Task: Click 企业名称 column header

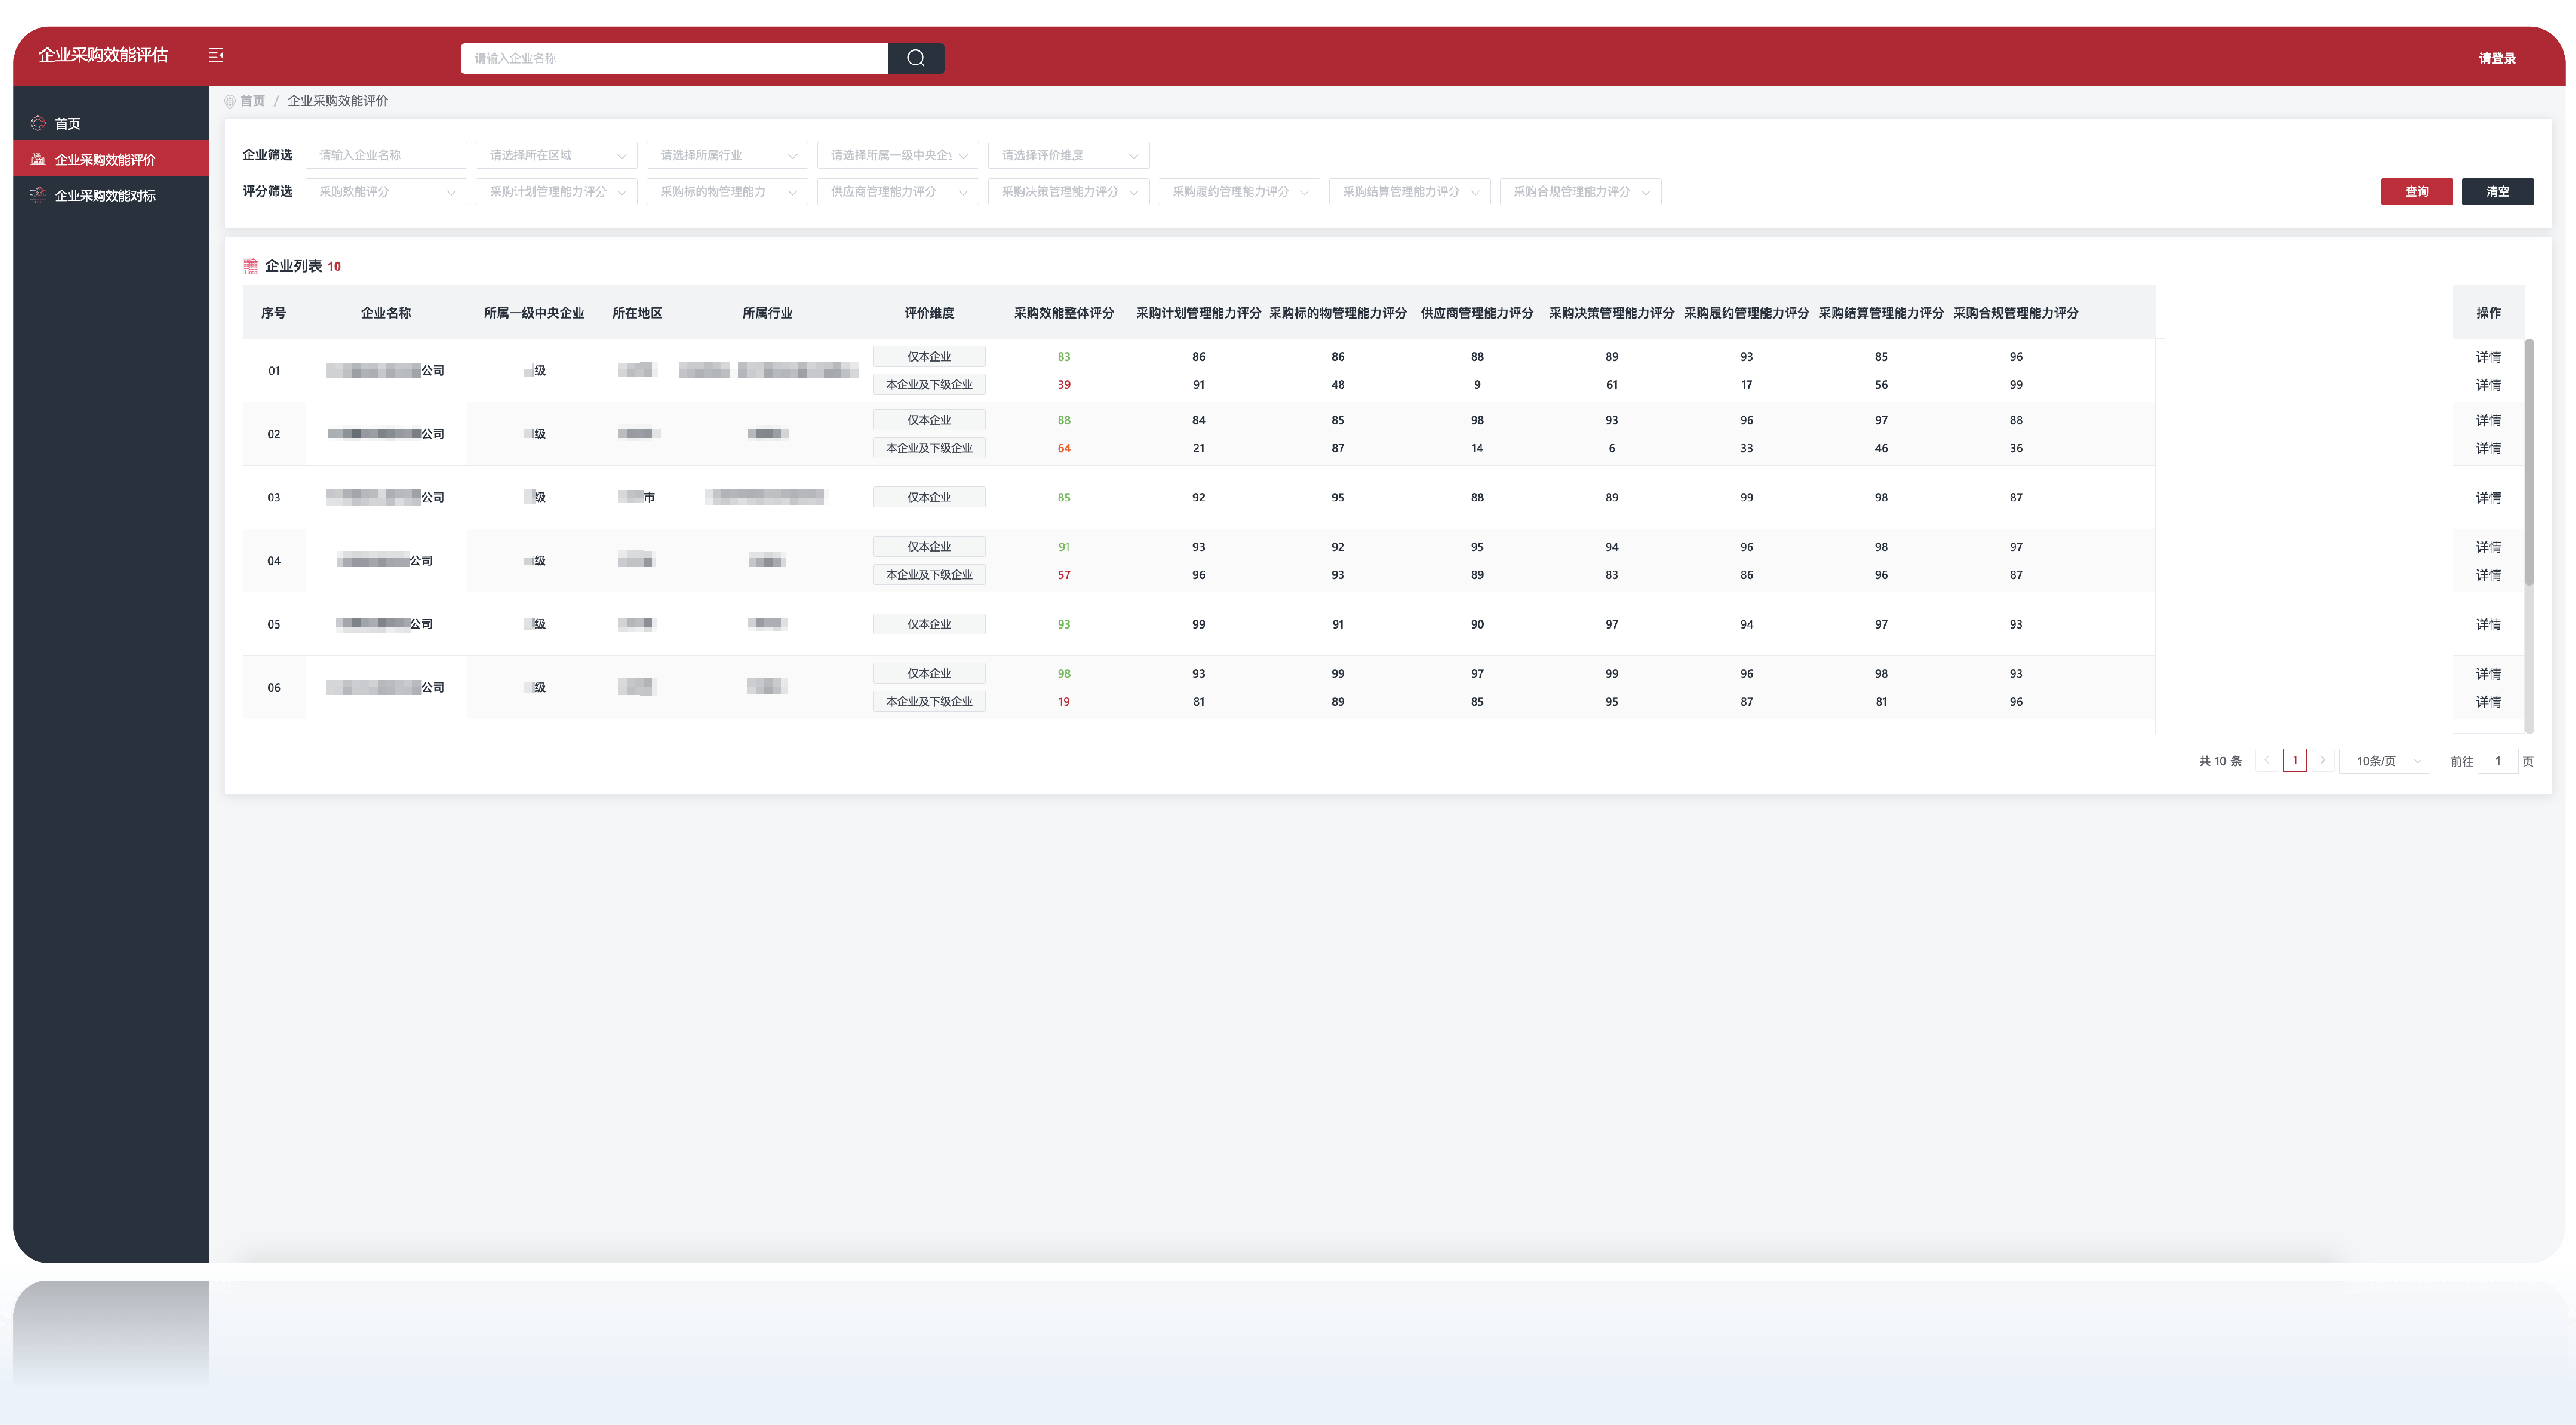Action: [386, 313]
